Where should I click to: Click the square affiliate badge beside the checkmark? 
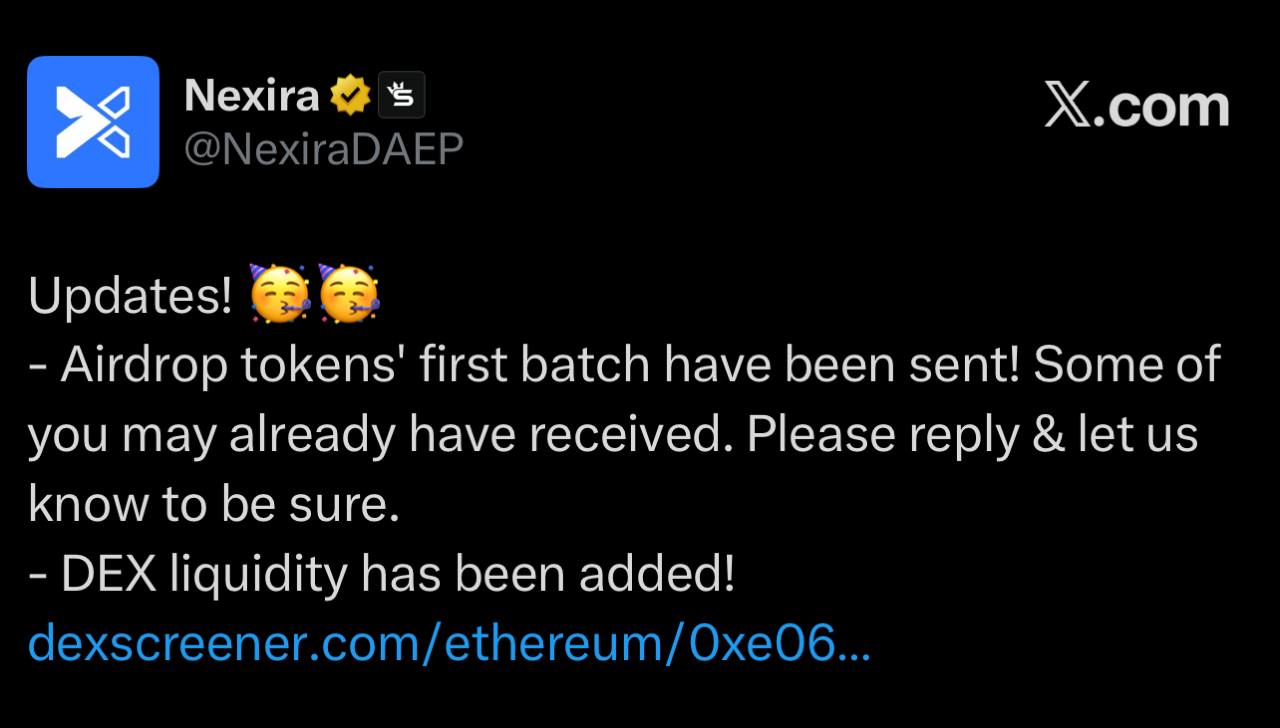pos(401,96)
